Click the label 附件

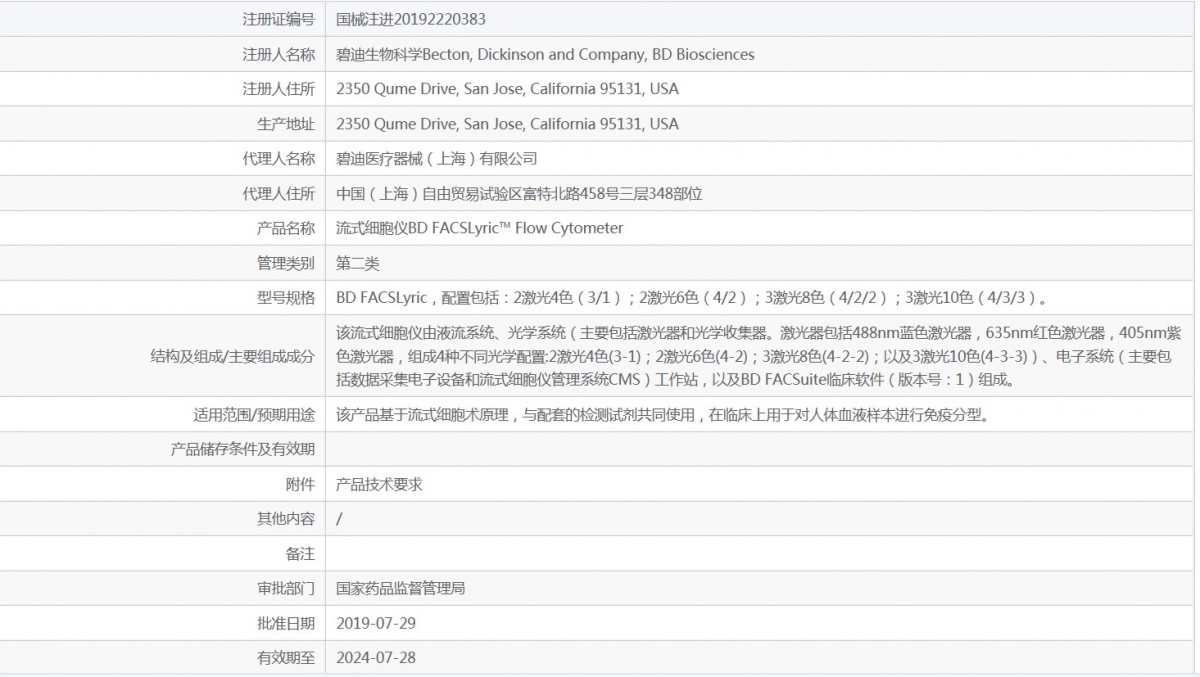[300, 484]
